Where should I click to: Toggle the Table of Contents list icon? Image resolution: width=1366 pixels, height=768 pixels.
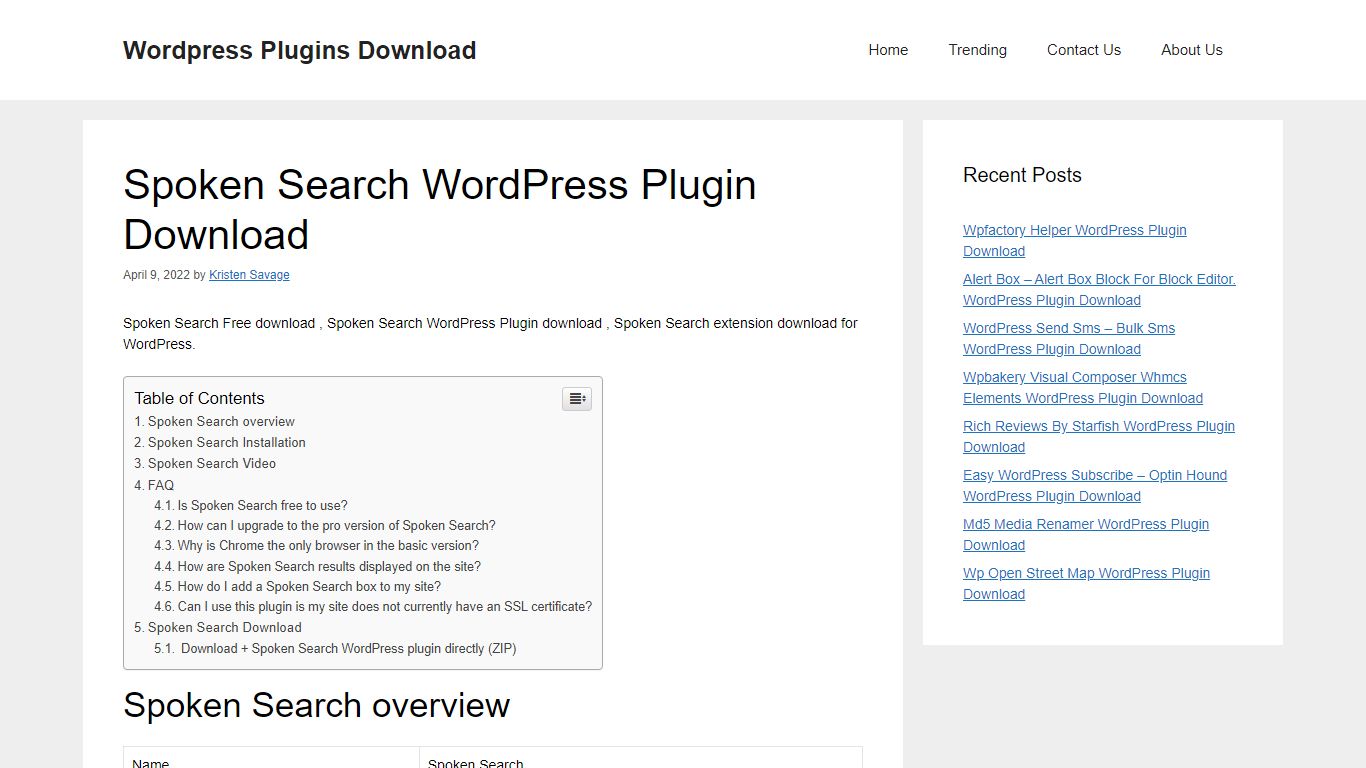click(577, 399)
